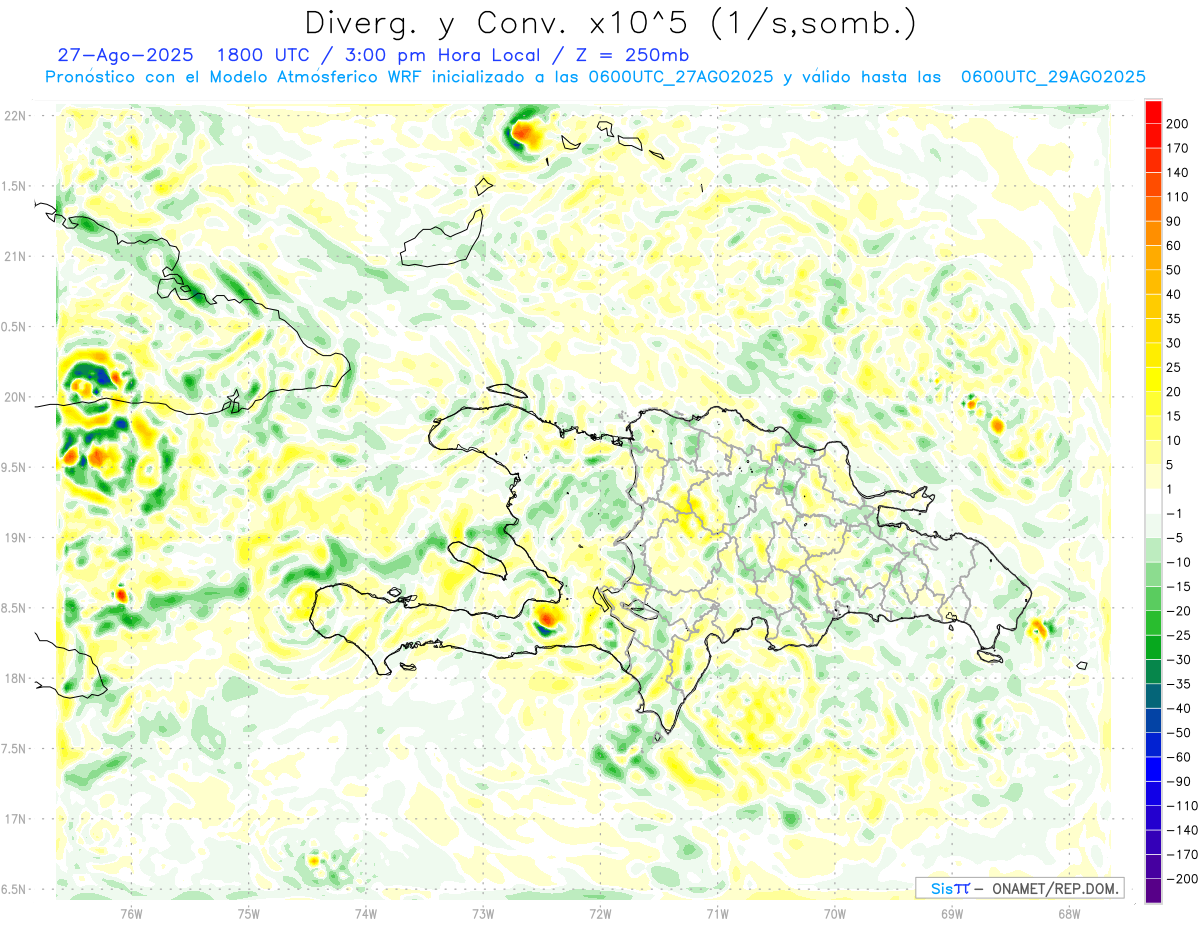Click the "-60" color scale value
The image size is (1200, 927).
tap(1179, 756)
